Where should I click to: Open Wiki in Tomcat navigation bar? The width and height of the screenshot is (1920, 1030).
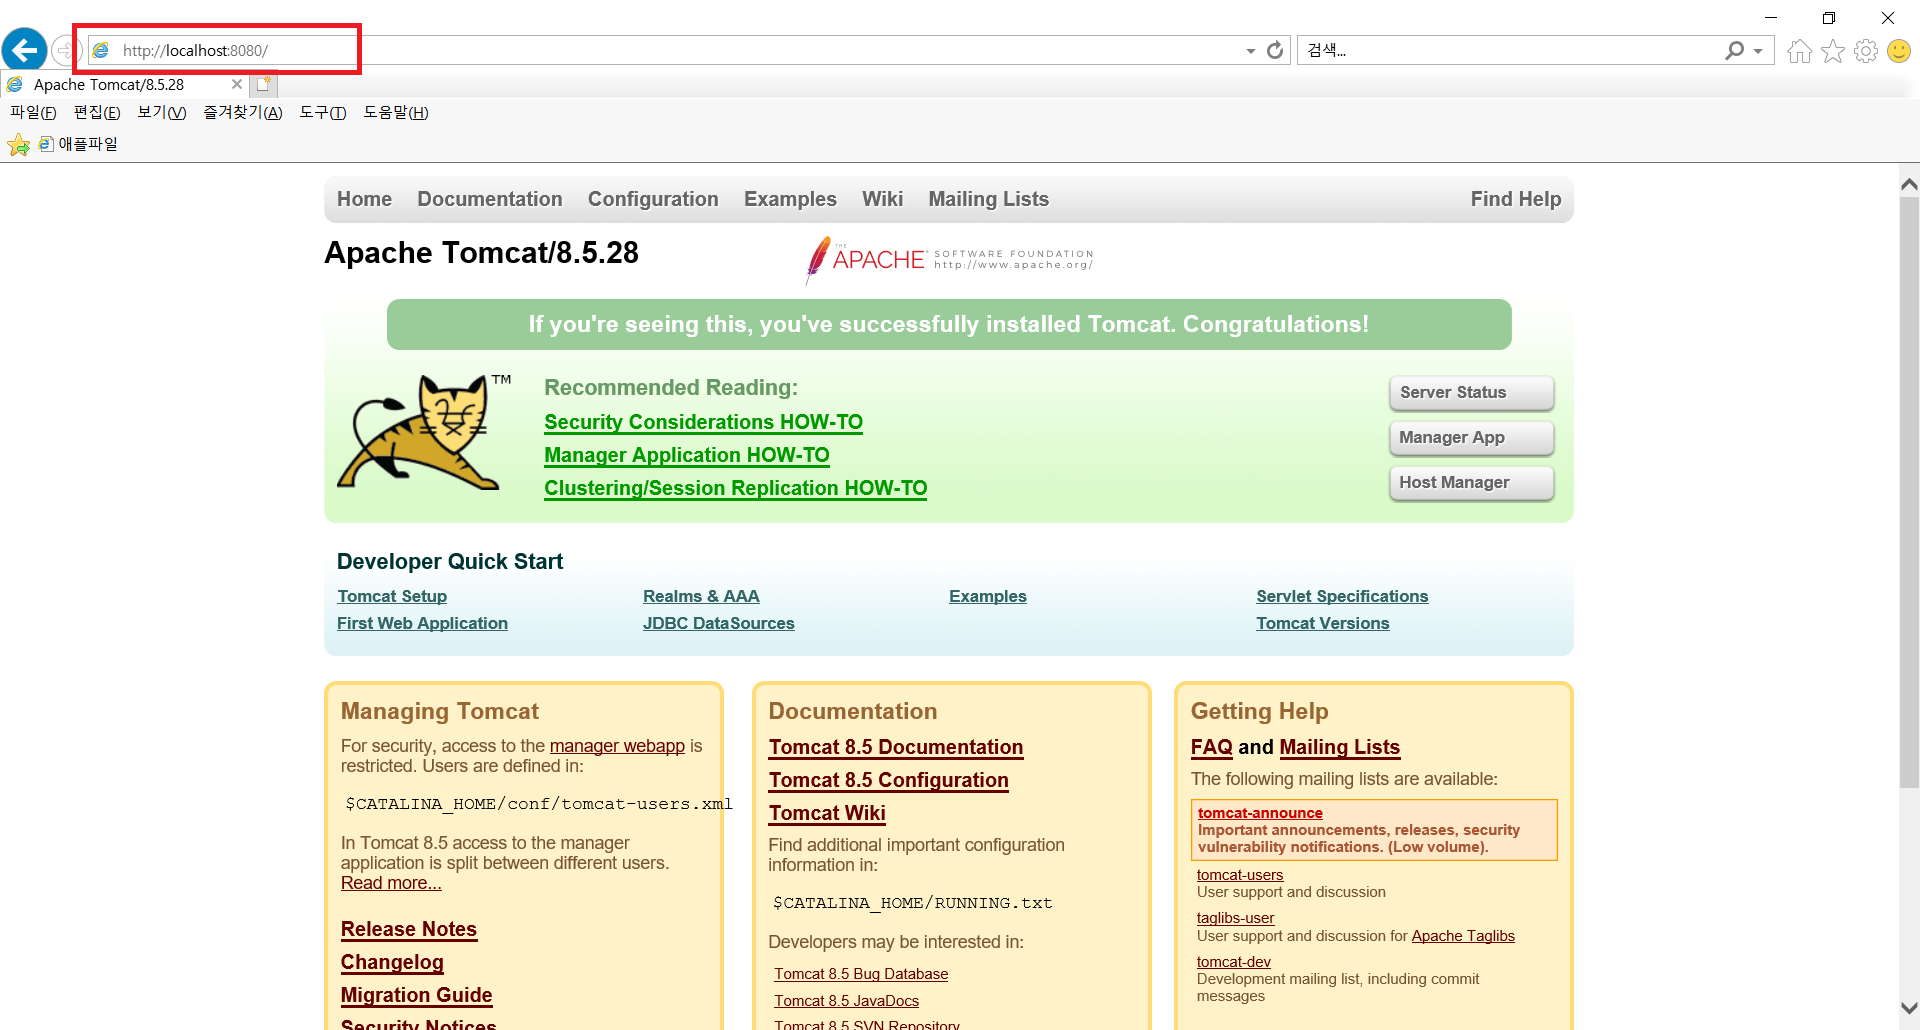pos(883,199)
